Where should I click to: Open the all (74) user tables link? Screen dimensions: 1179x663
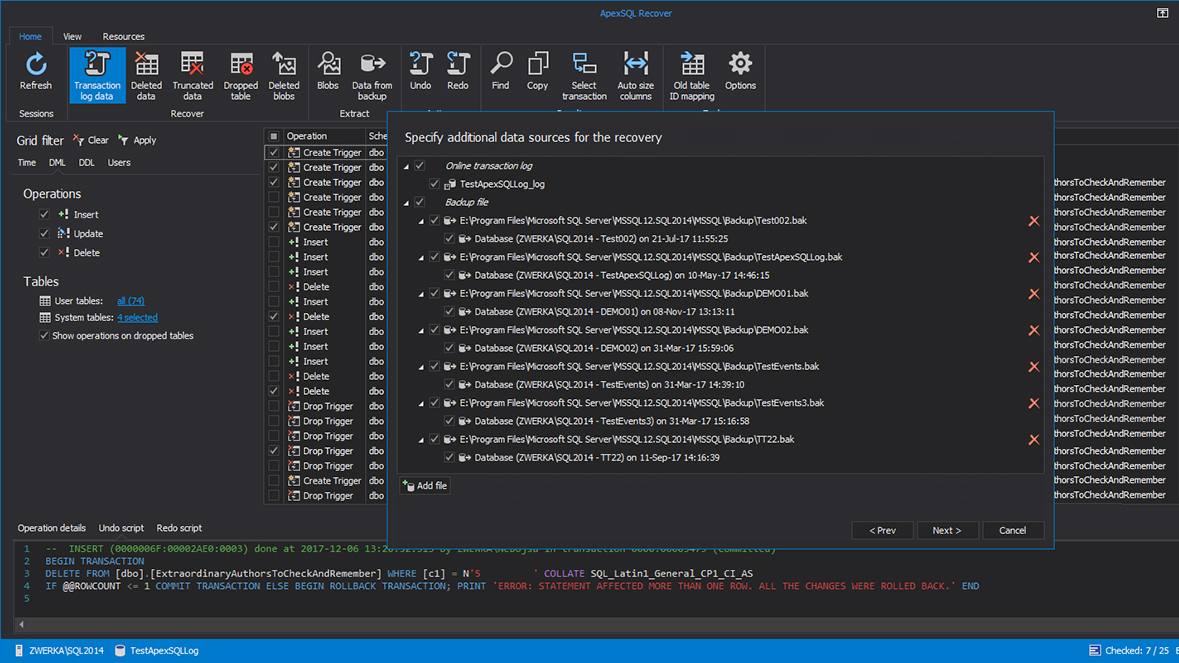tap(132, 300)
